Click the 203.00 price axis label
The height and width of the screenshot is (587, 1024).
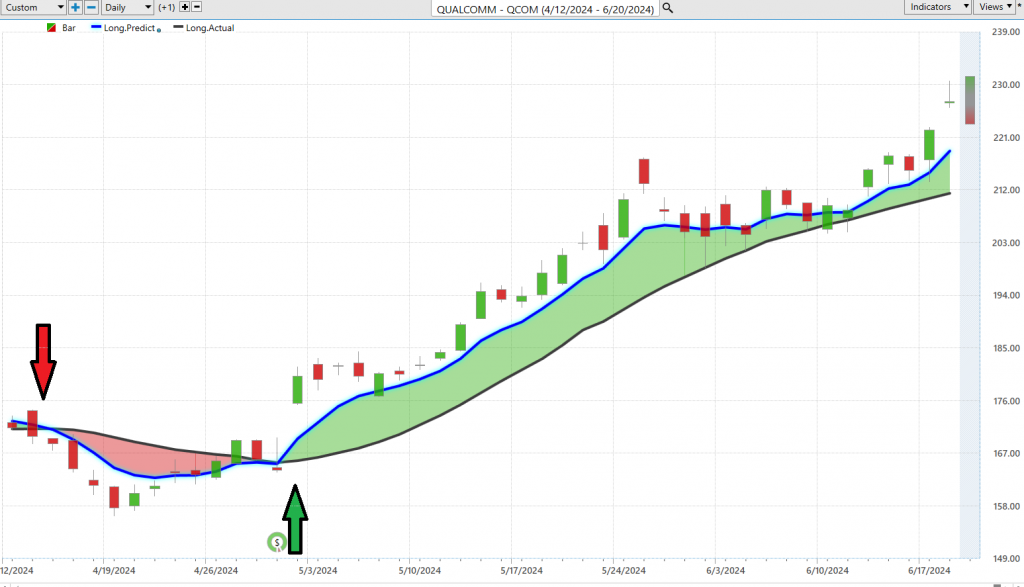(1005, 243)
